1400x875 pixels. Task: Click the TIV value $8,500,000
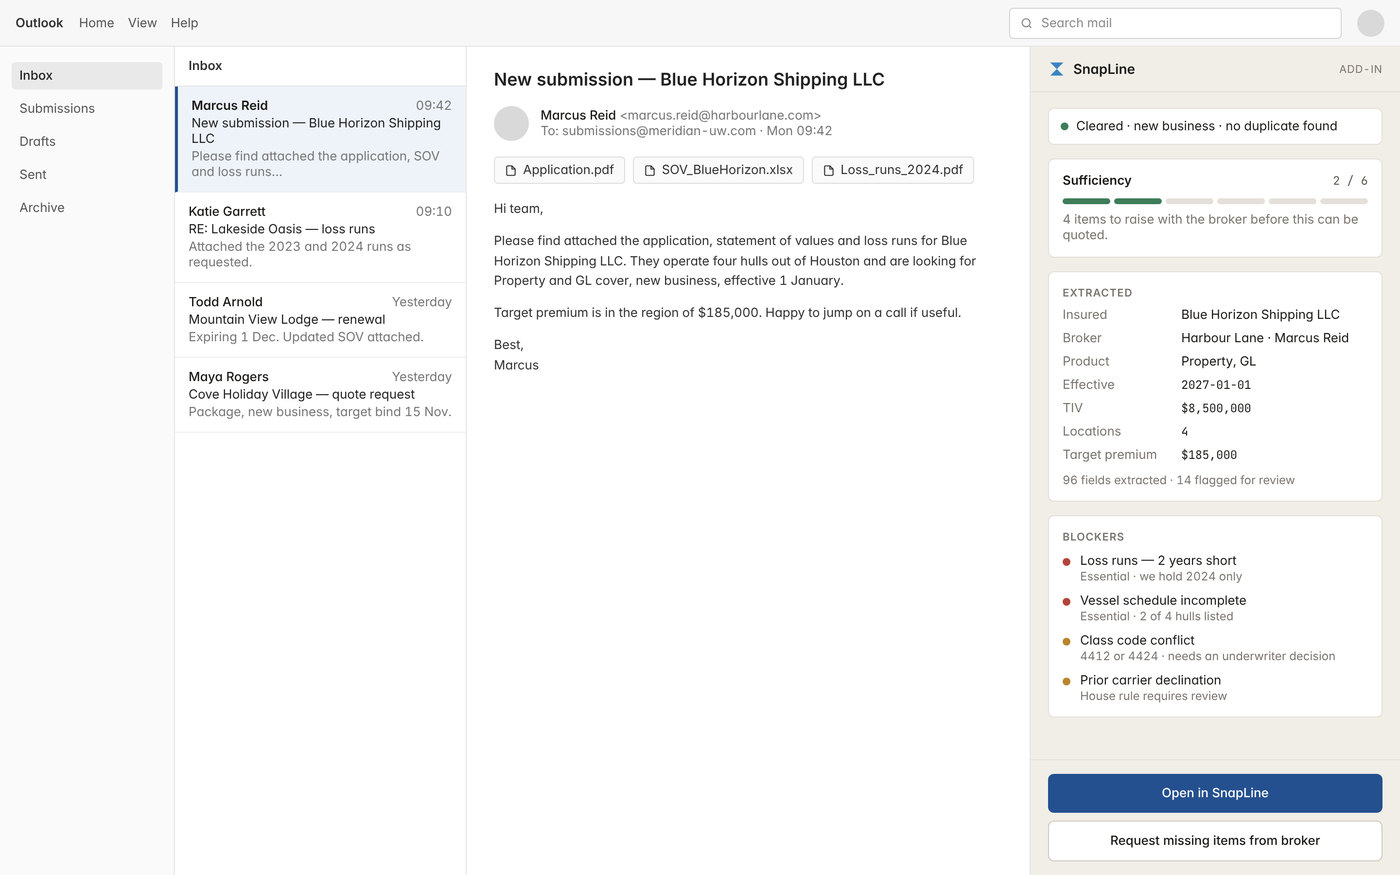pyautogui.click(x=1216, y=408)
